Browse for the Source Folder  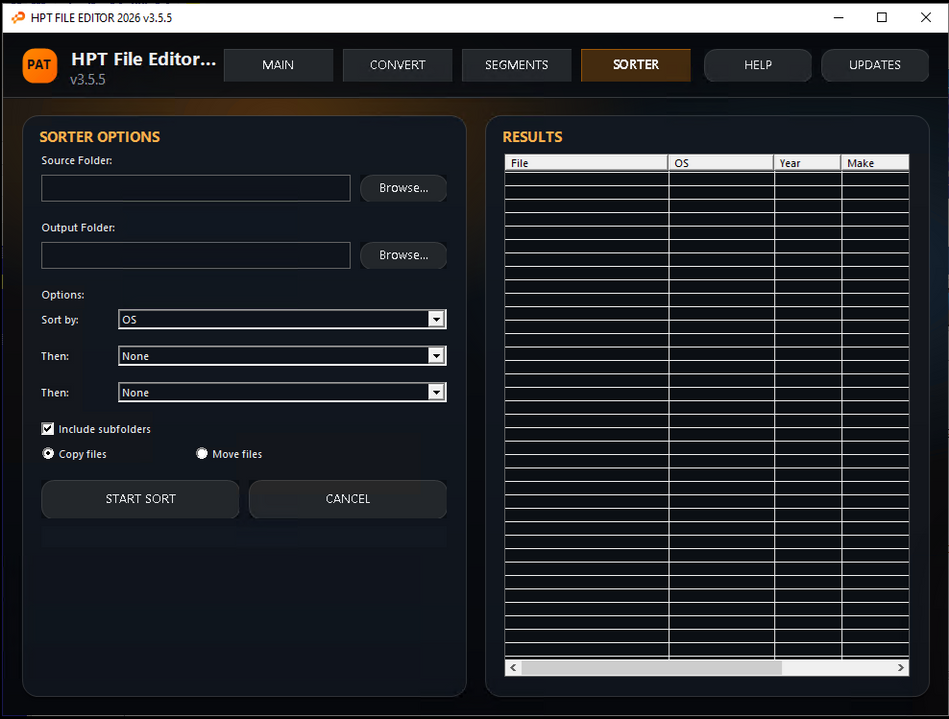coord(403,188)
